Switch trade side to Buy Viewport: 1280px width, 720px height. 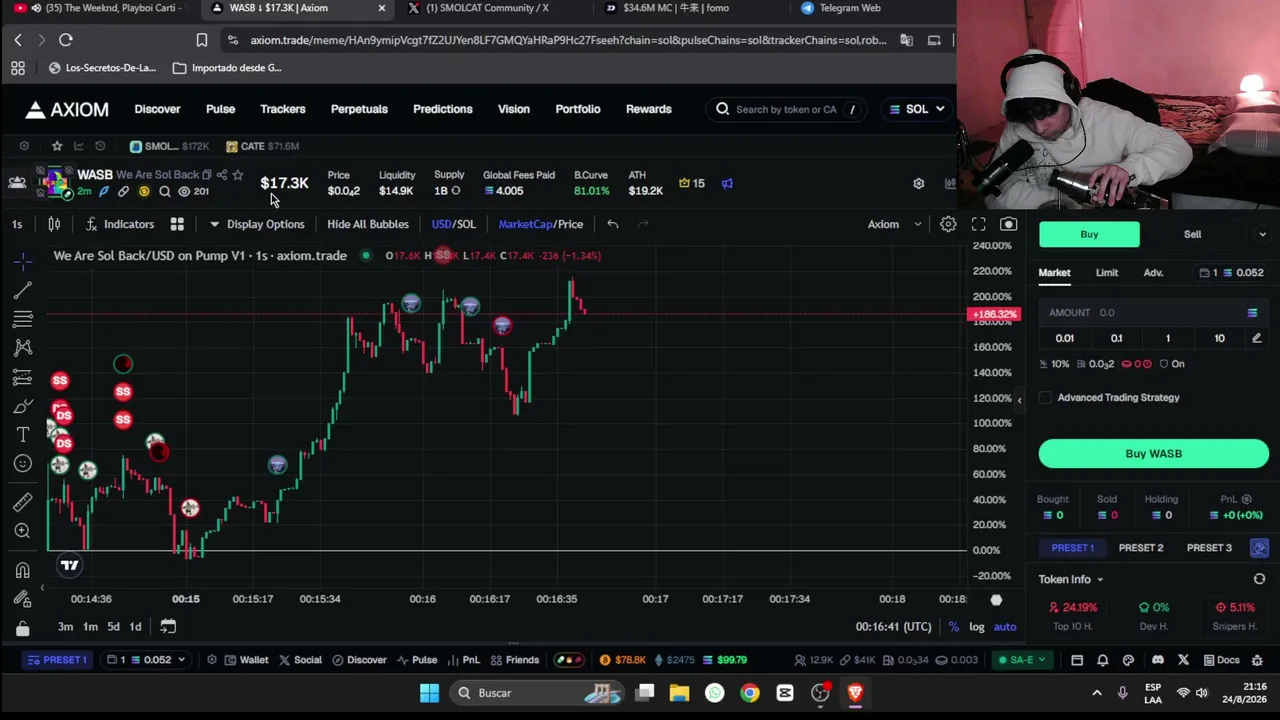coord(1089,234)
